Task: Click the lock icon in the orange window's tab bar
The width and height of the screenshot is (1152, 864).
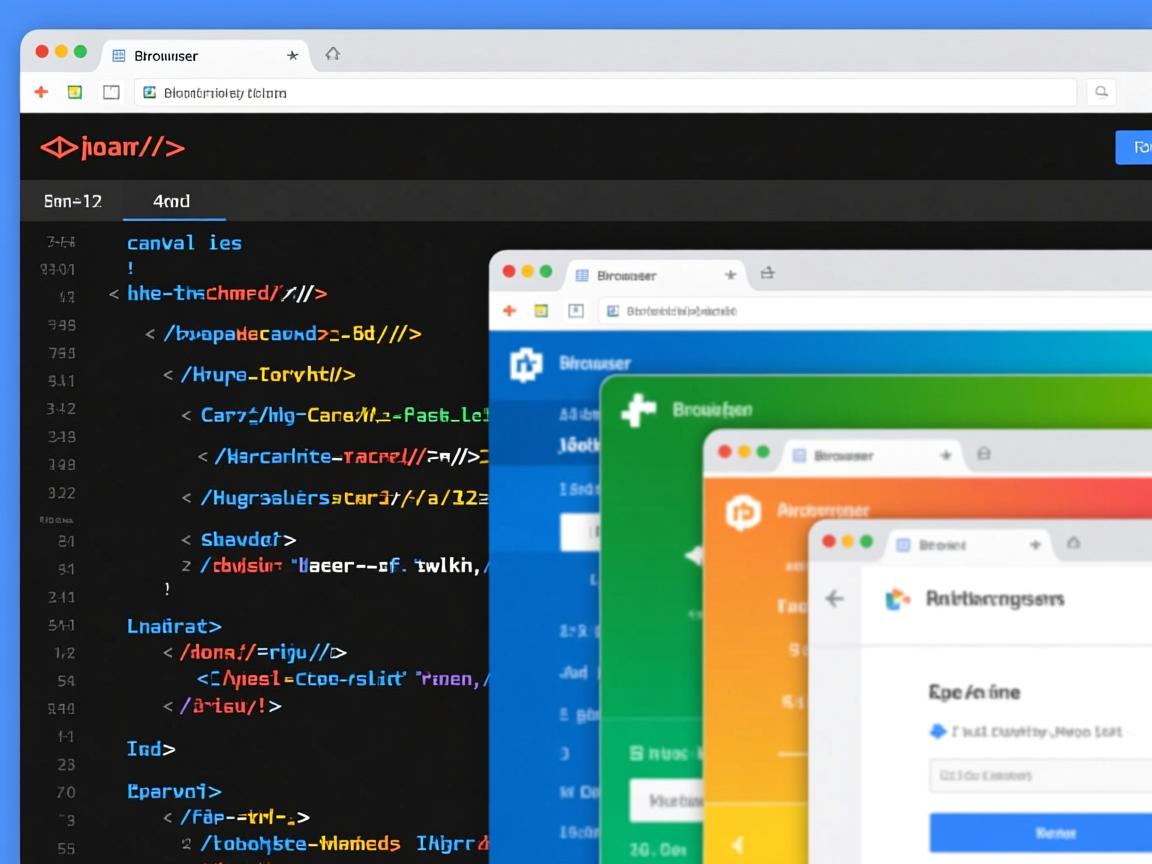Action: click(x=983, y=454)
